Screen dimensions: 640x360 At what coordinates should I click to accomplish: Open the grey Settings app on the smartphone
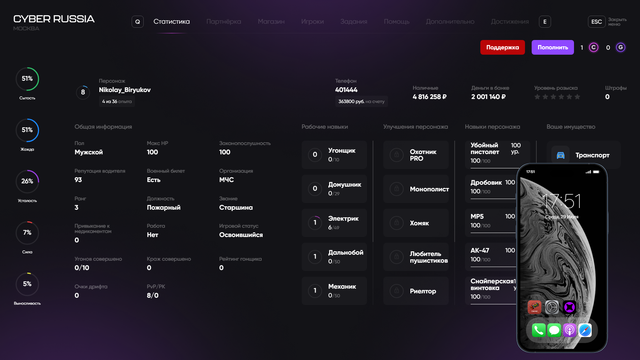point(552,307)
